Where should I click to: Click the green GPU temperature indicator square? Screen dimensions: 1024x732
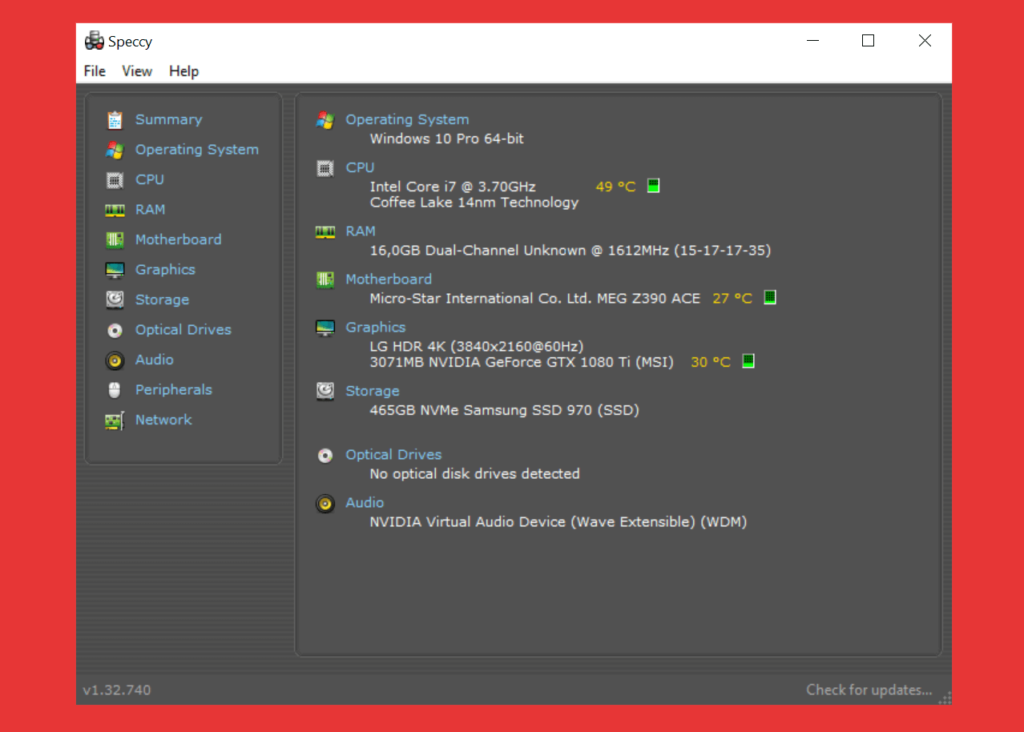coord(748,361)
